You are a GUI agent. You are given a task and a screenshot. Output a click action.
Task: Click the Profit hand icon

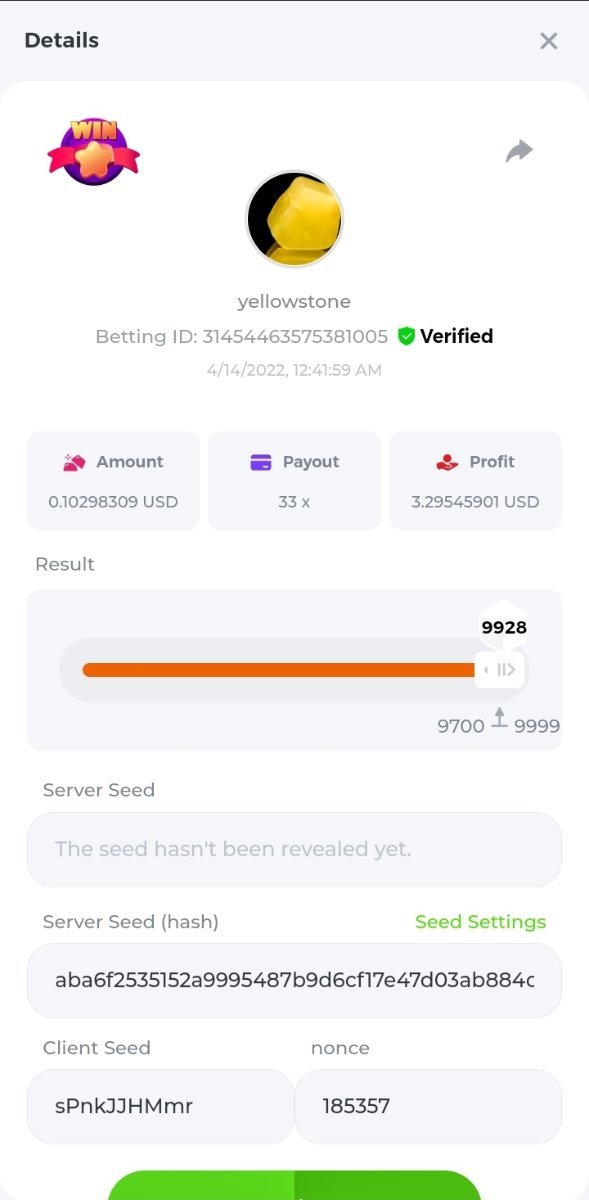pos(447,462)
